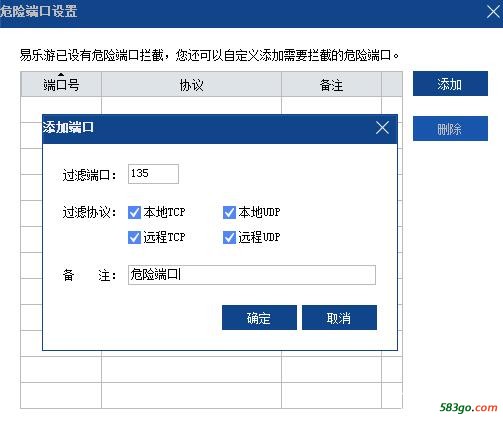Click the 取消 button
Screen dimensions: 503x423
coord(339,318)
